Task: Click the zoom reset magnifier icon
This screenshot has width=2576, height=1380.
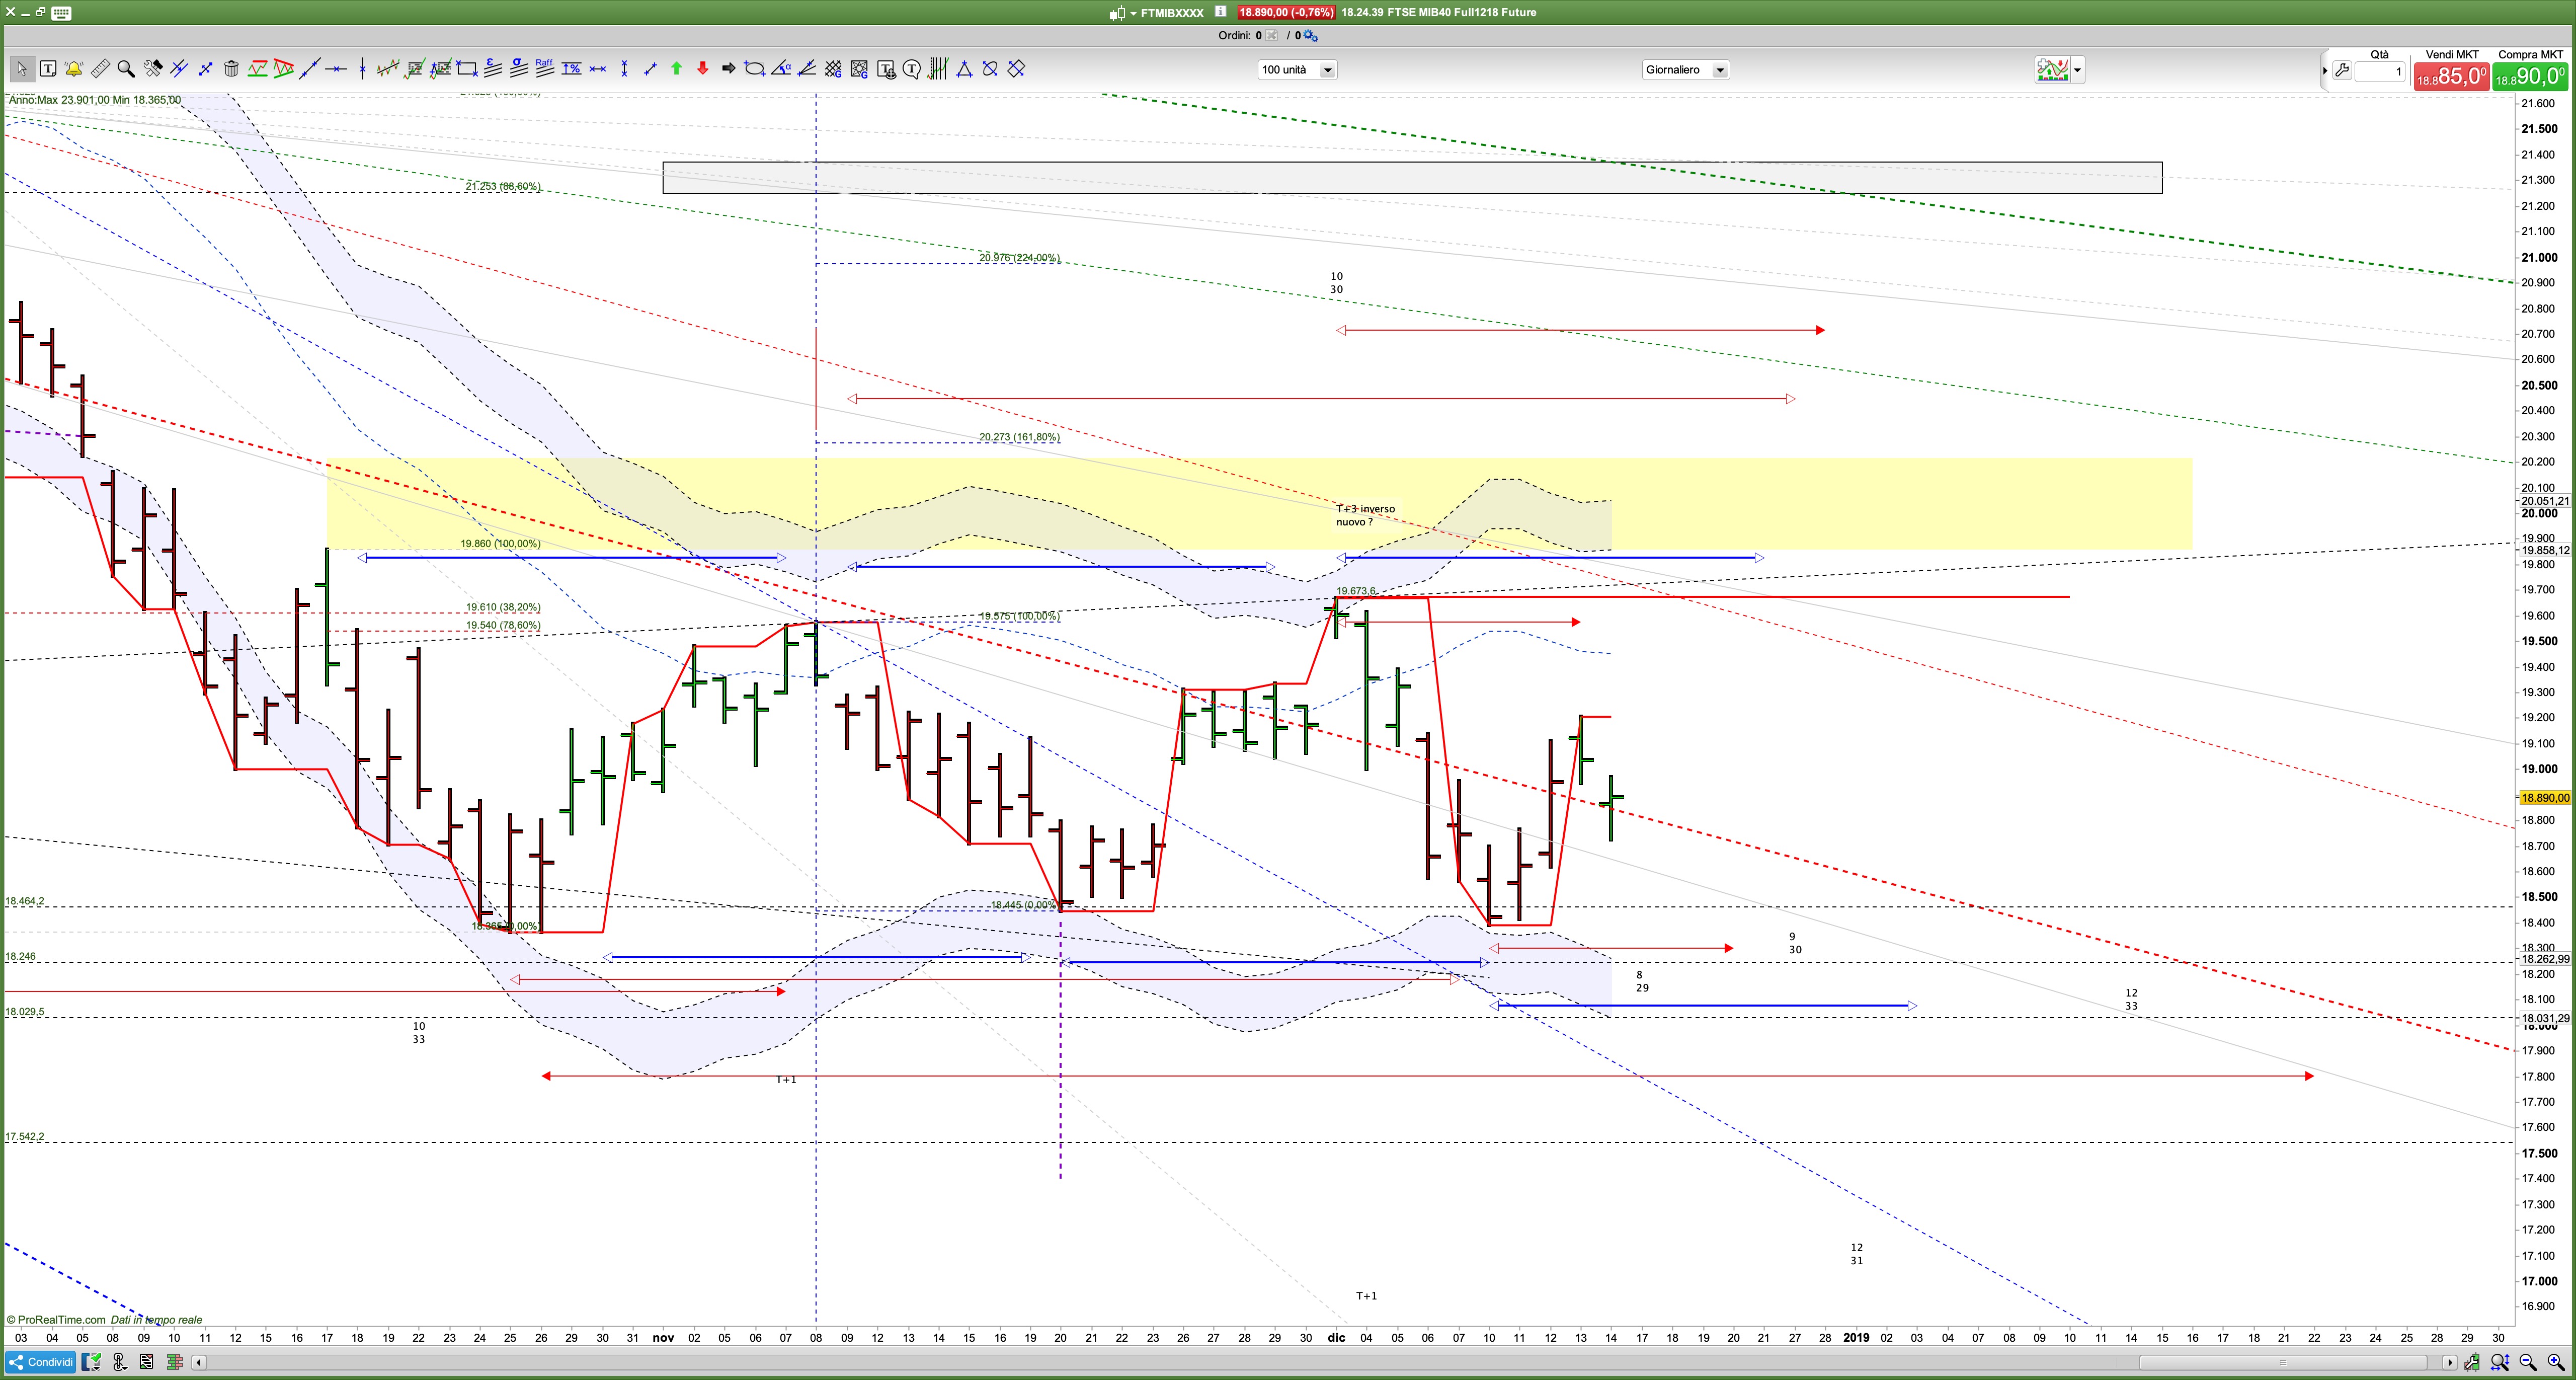Action: click(x=2500, y=1362)
